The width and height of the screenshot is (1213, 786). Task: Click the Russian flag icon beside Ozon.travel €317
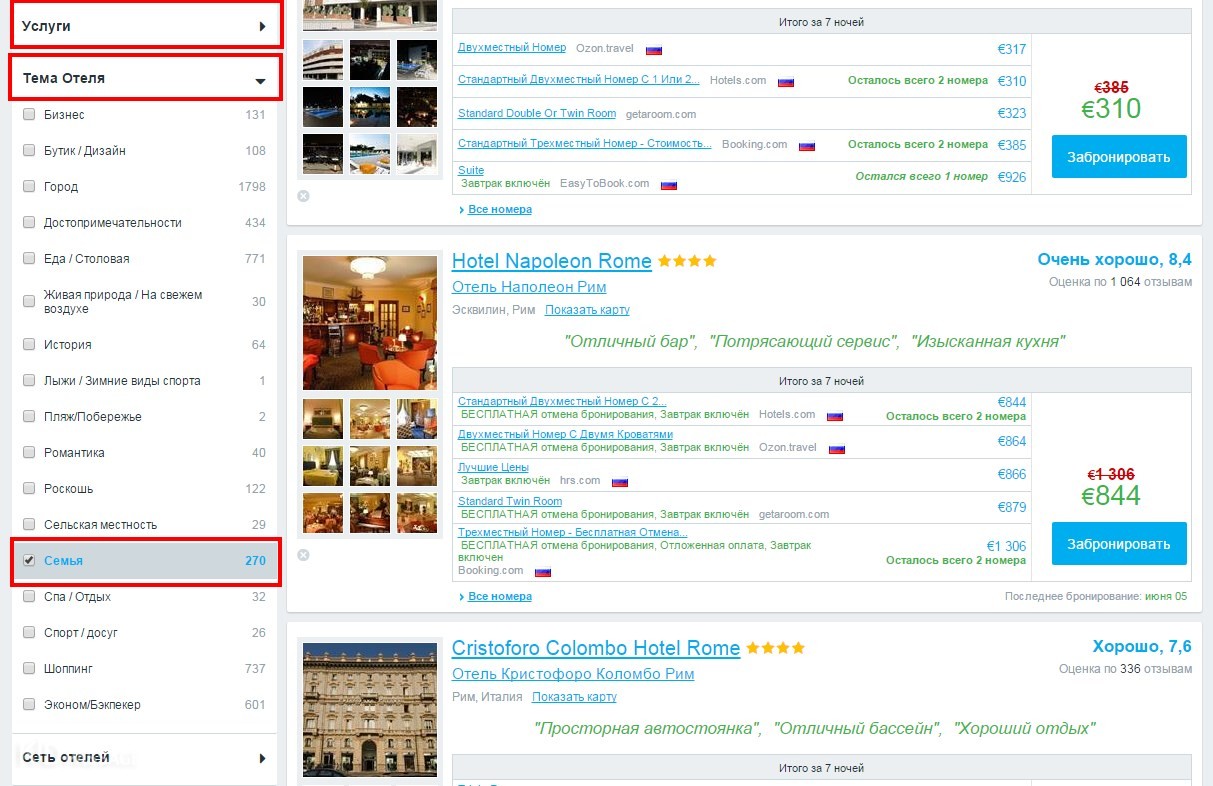coord(654,49)
